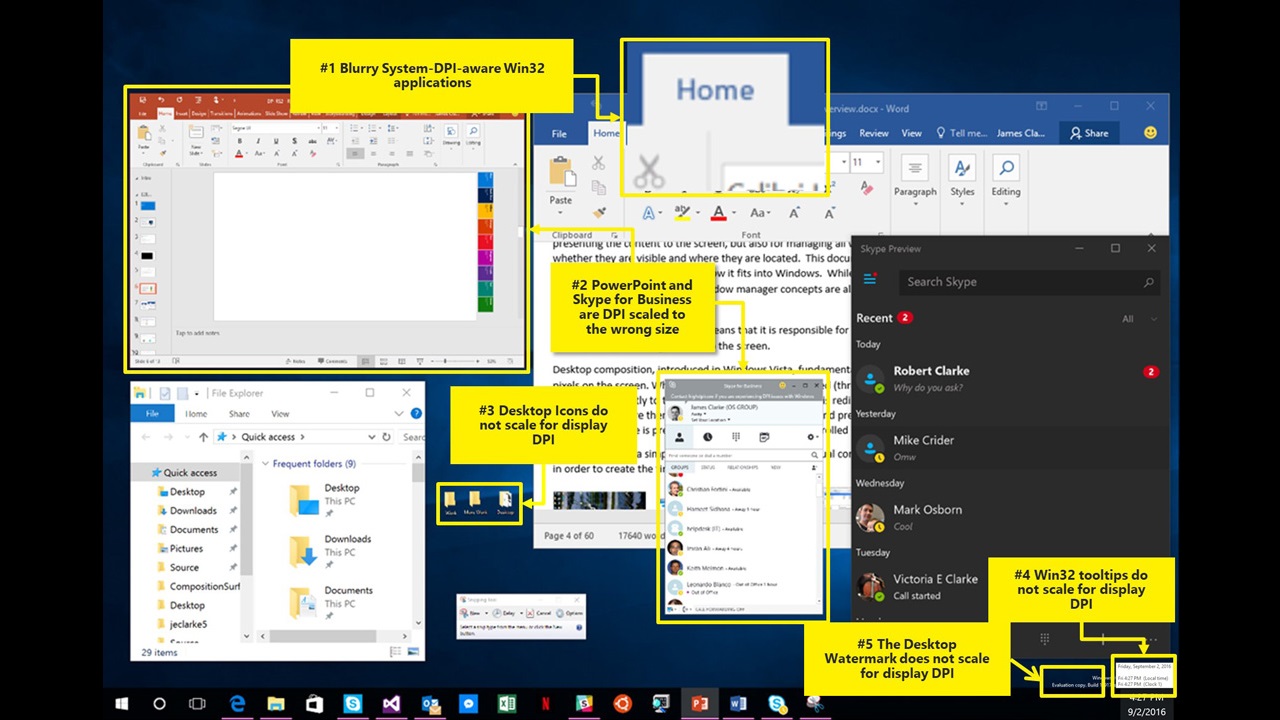This screenshot has height=720, width=1280.
Task: Open the Skype for Business dial pad
Action: (x=736, y=437)
